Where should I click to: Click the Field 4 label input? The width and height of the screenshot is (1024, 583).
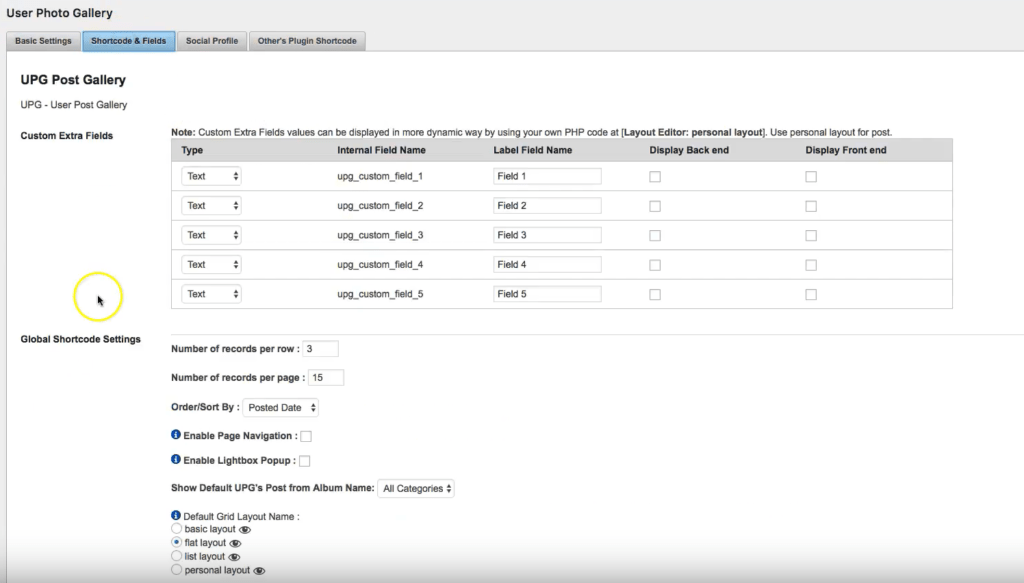coord(547,264)
